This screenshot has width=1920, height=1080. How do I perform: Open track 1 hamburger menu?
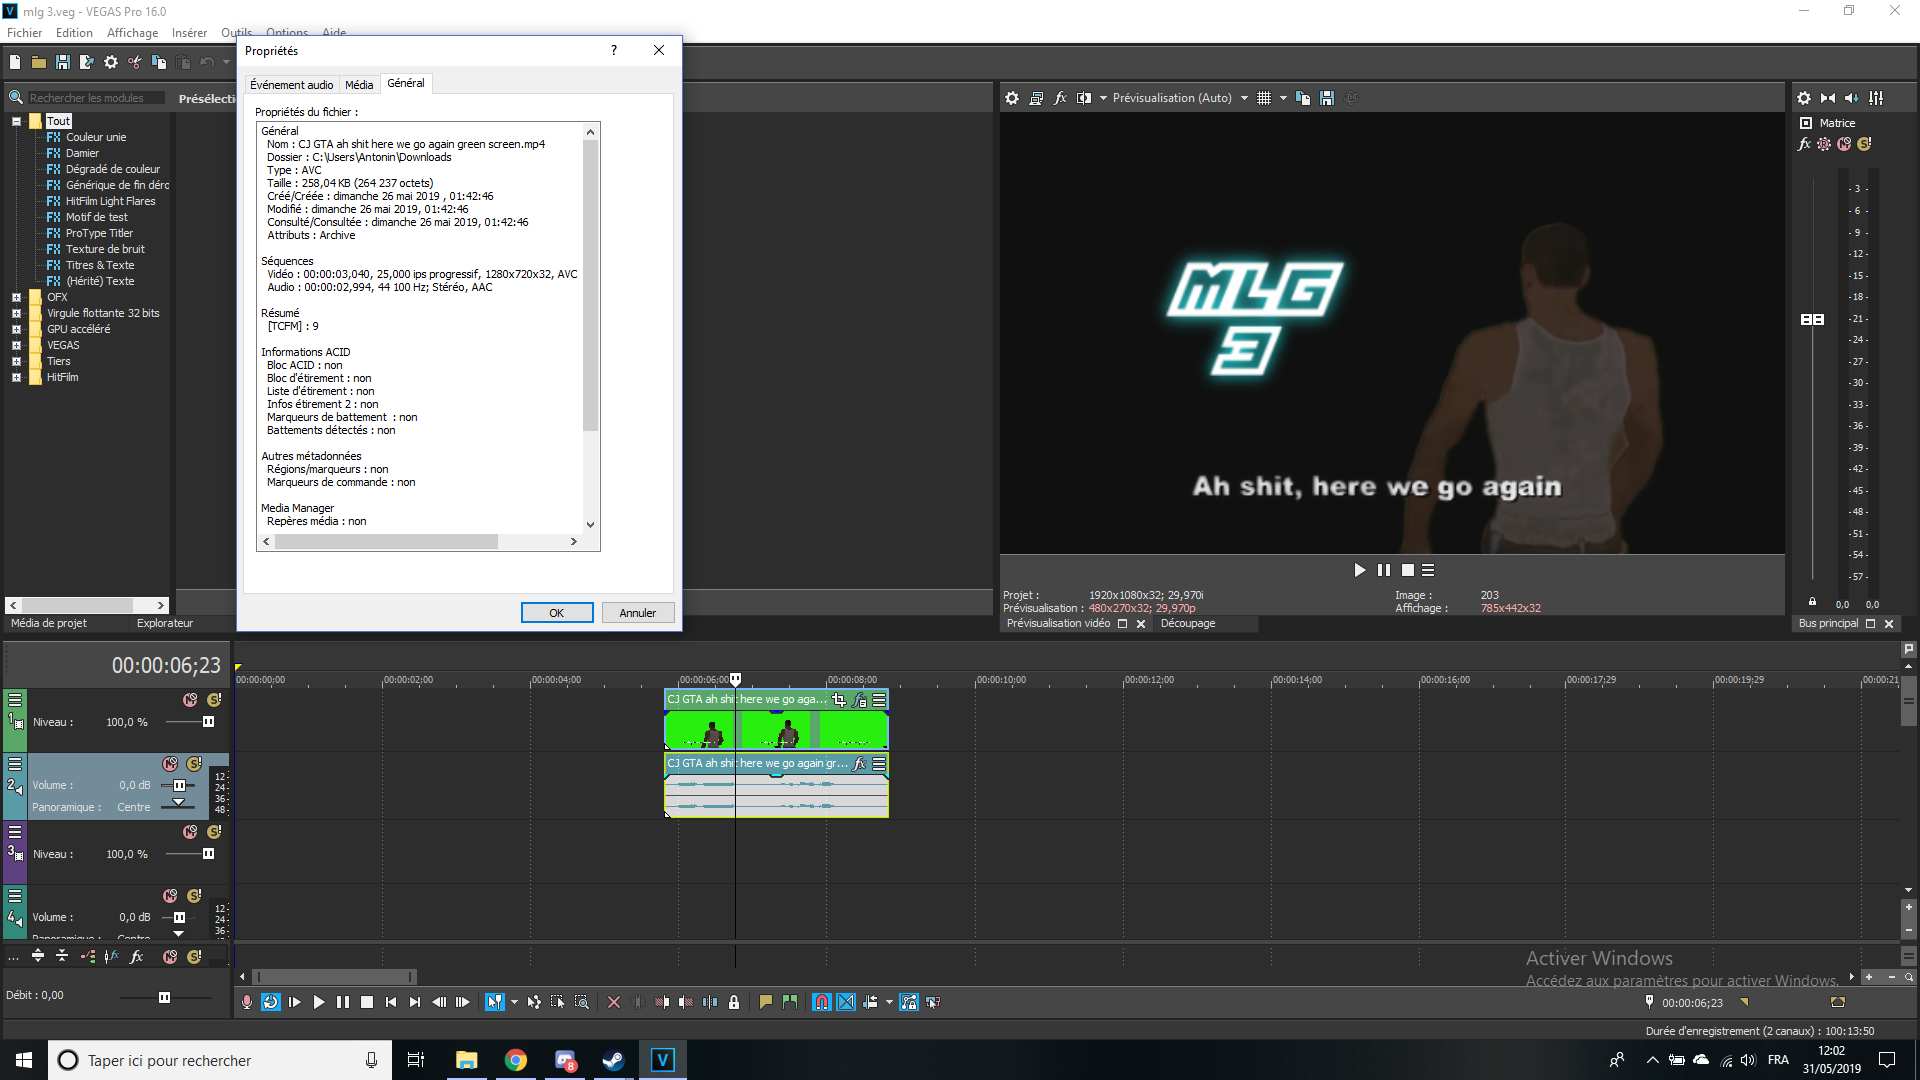coord(15,700)
